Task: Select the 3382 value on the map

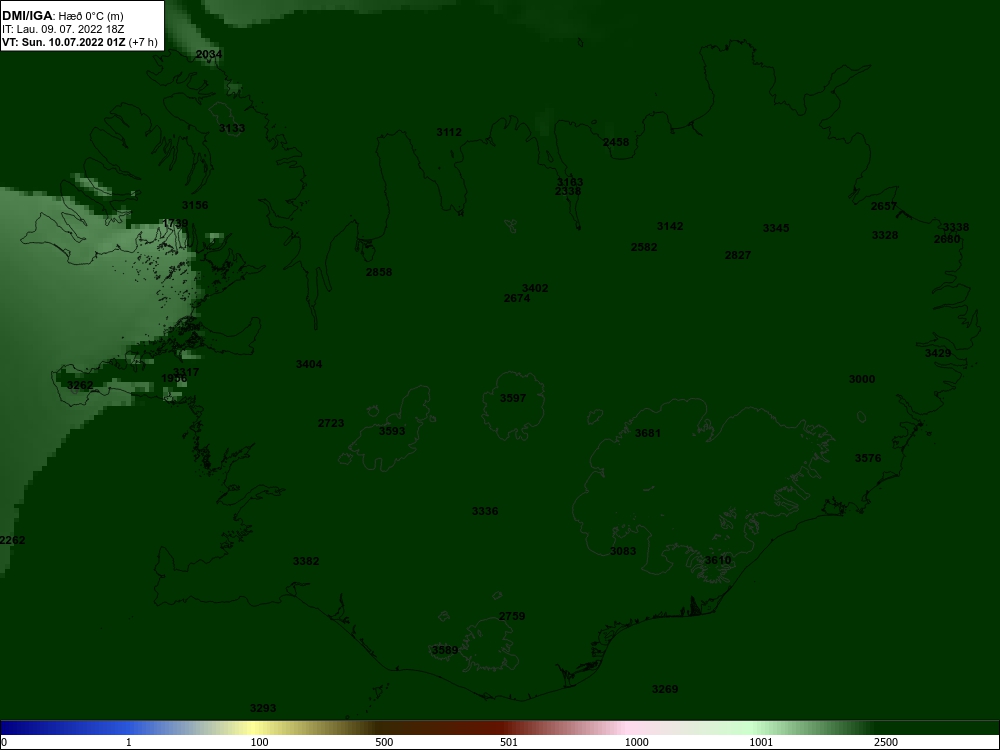Action: 306,561
